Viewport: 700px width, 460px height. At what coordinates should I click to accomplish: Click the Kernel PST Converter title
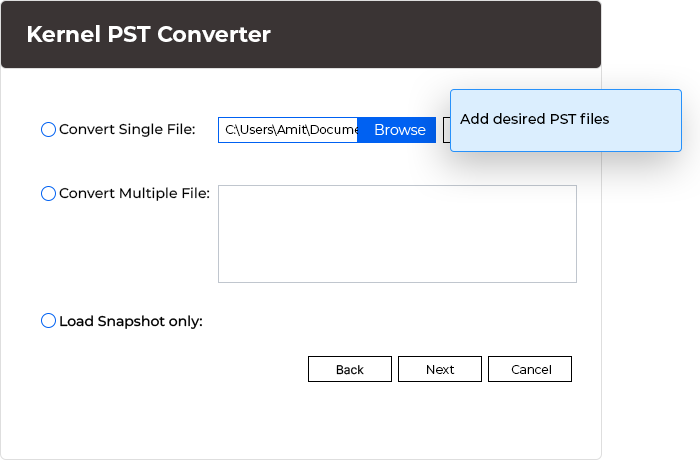(x=148, y=34)
